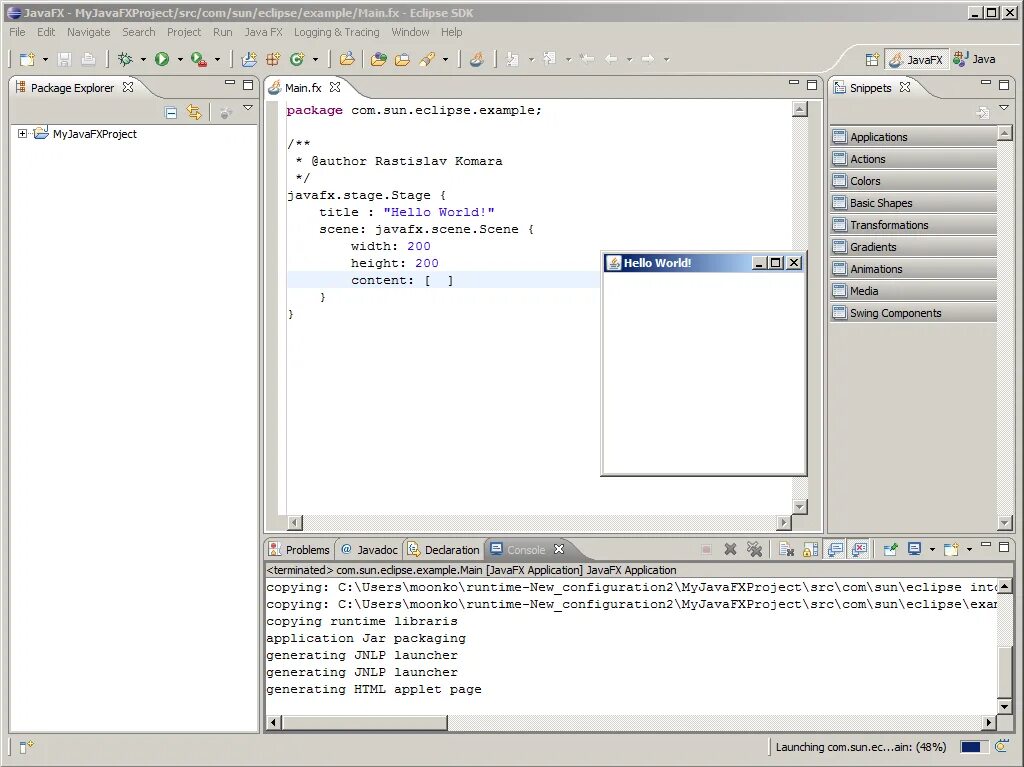Image resolution: width=1024 pixels, height=767 pixels.
Task: Open the Actions snippets category
Action: point(913,159)
